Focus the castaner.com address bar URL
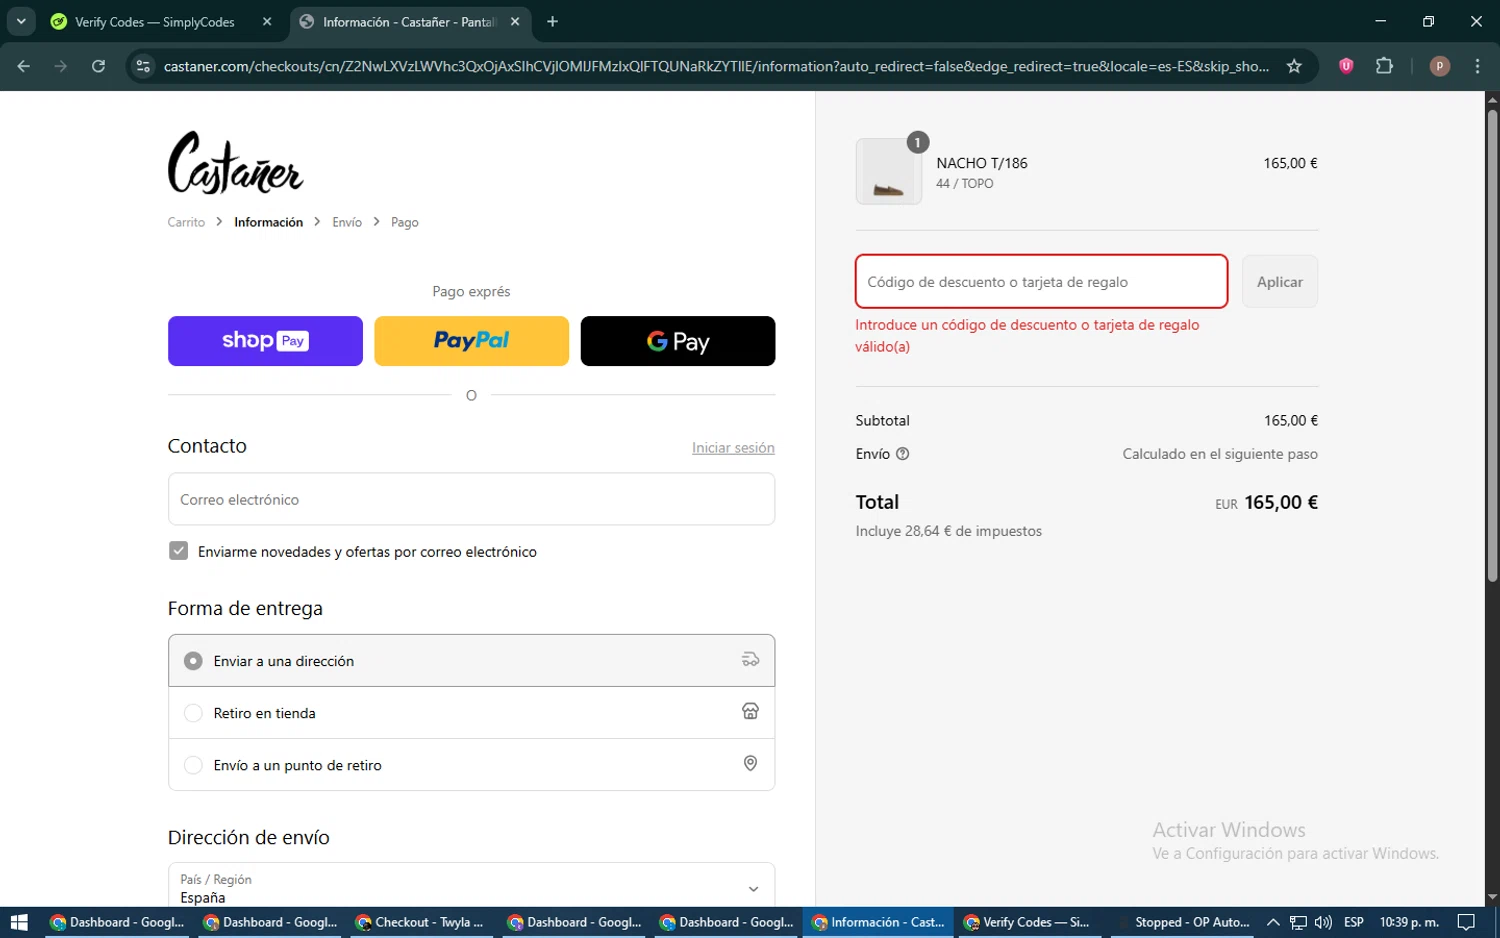Screen dimensions: 1500x938 pos(716,66)
